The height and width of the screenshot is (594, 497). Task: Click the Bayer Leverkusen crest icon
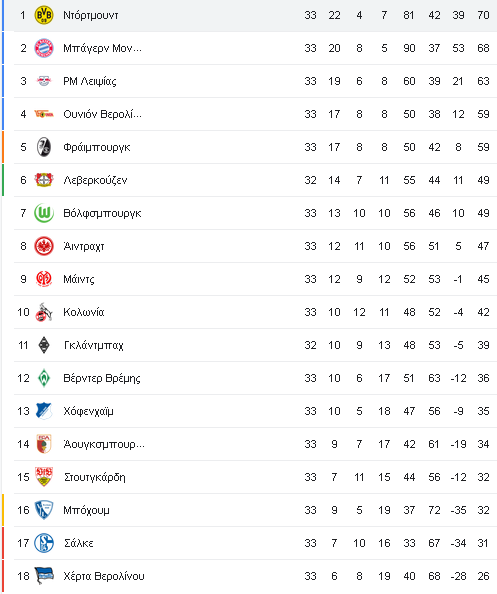point(44,180)
